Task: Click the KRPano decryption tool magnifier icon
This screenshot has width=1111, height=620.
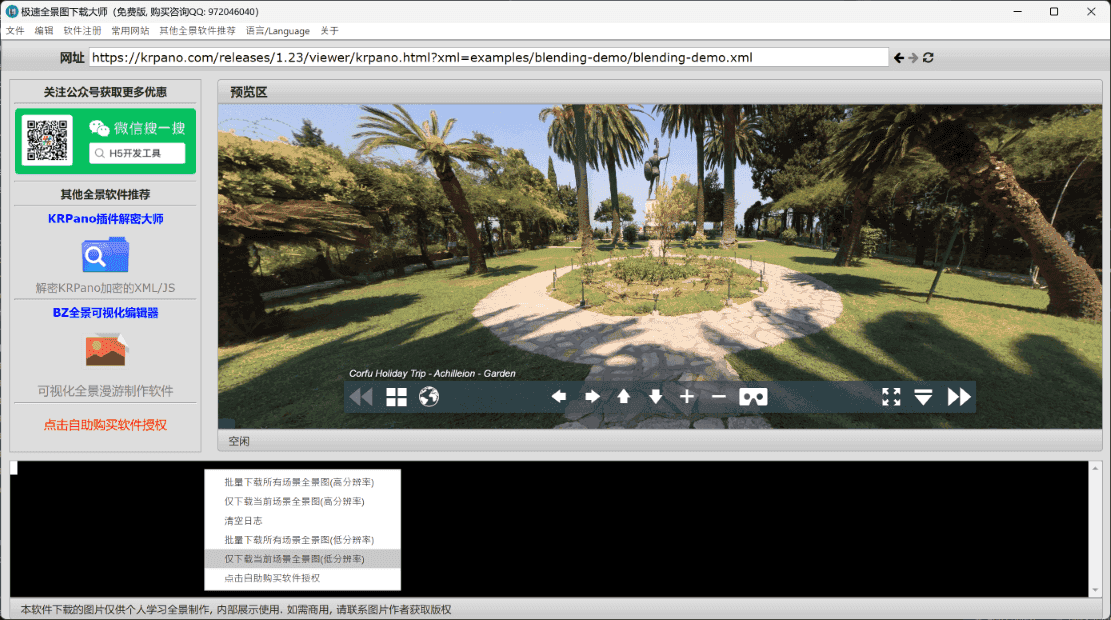Action: tap(105, 256)
